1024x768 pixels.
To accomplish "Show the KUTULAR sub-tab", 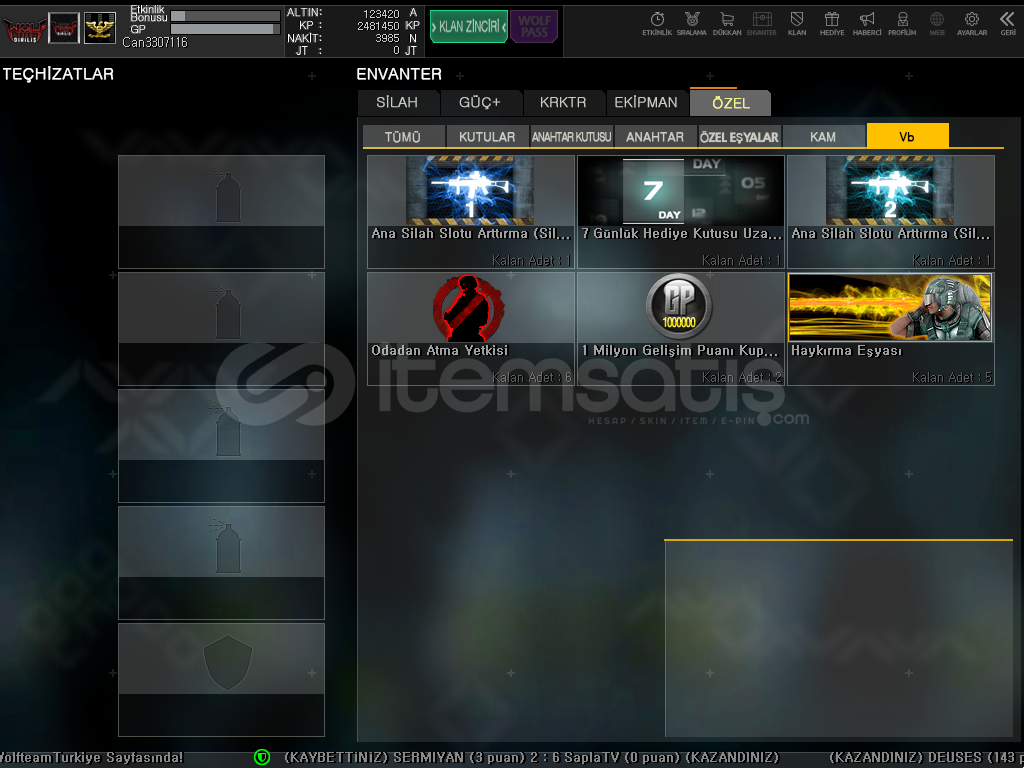I will 487,136.
